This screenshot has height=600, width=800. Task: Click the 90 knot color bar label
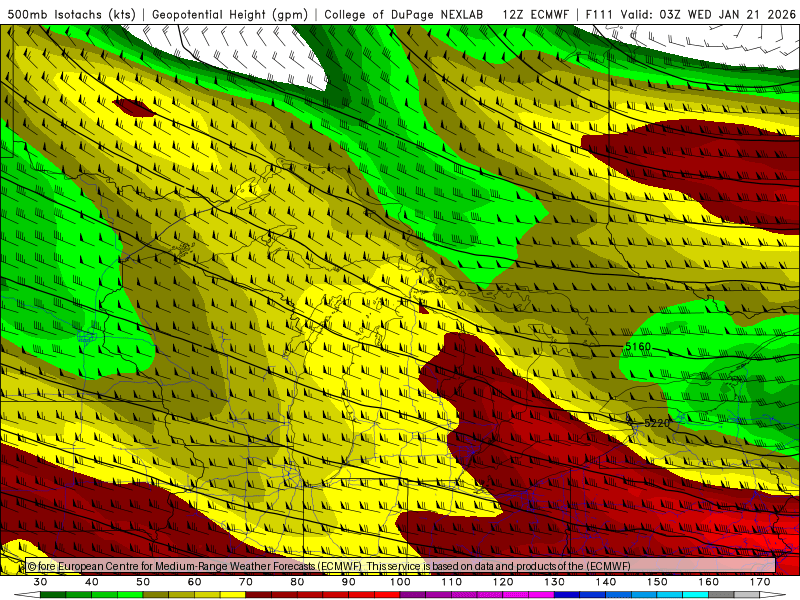pos(349,582)
